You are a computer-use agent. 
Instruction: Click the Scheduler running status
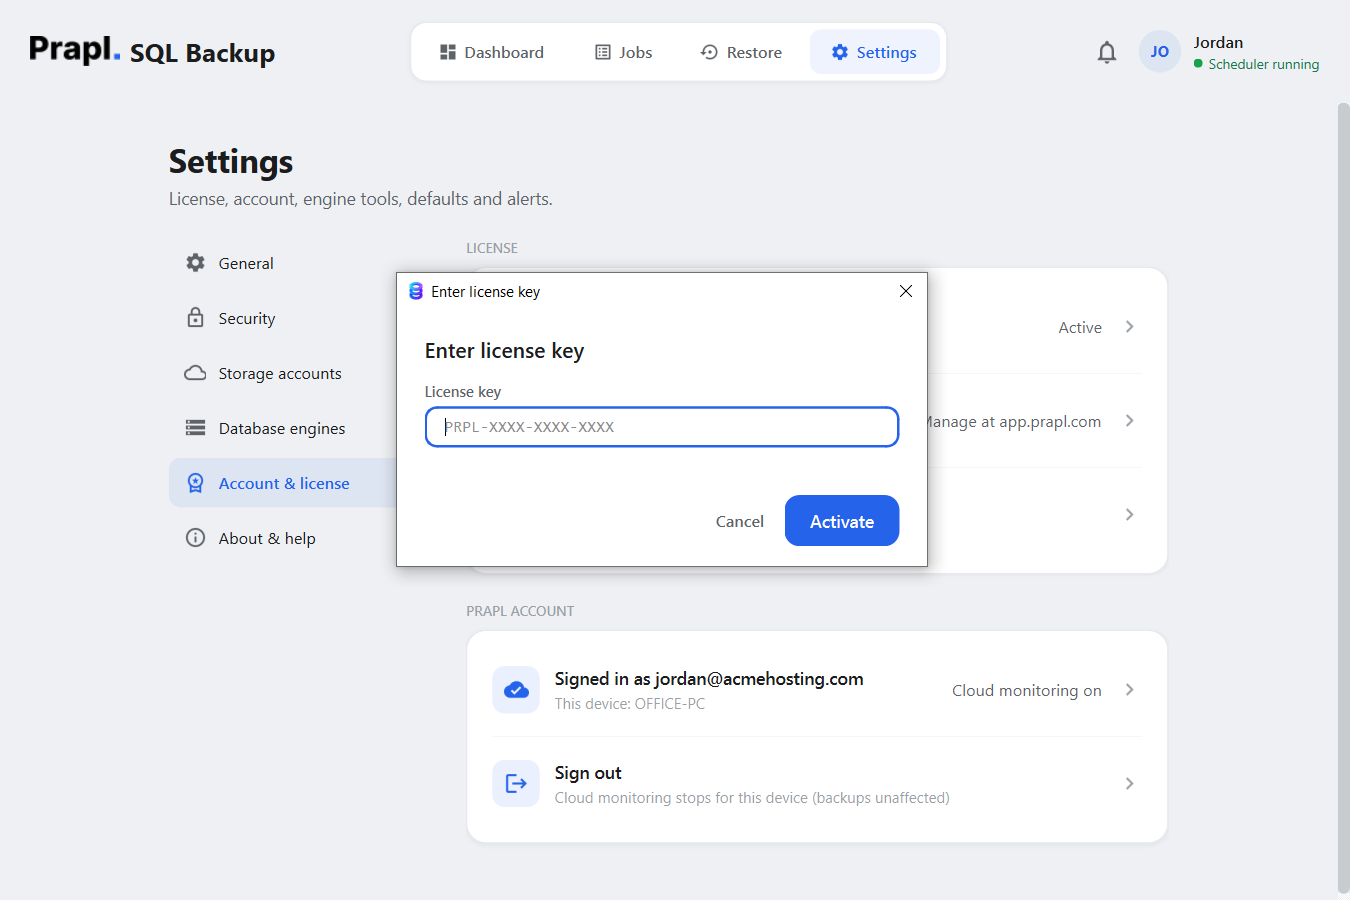click(1256, 64)
